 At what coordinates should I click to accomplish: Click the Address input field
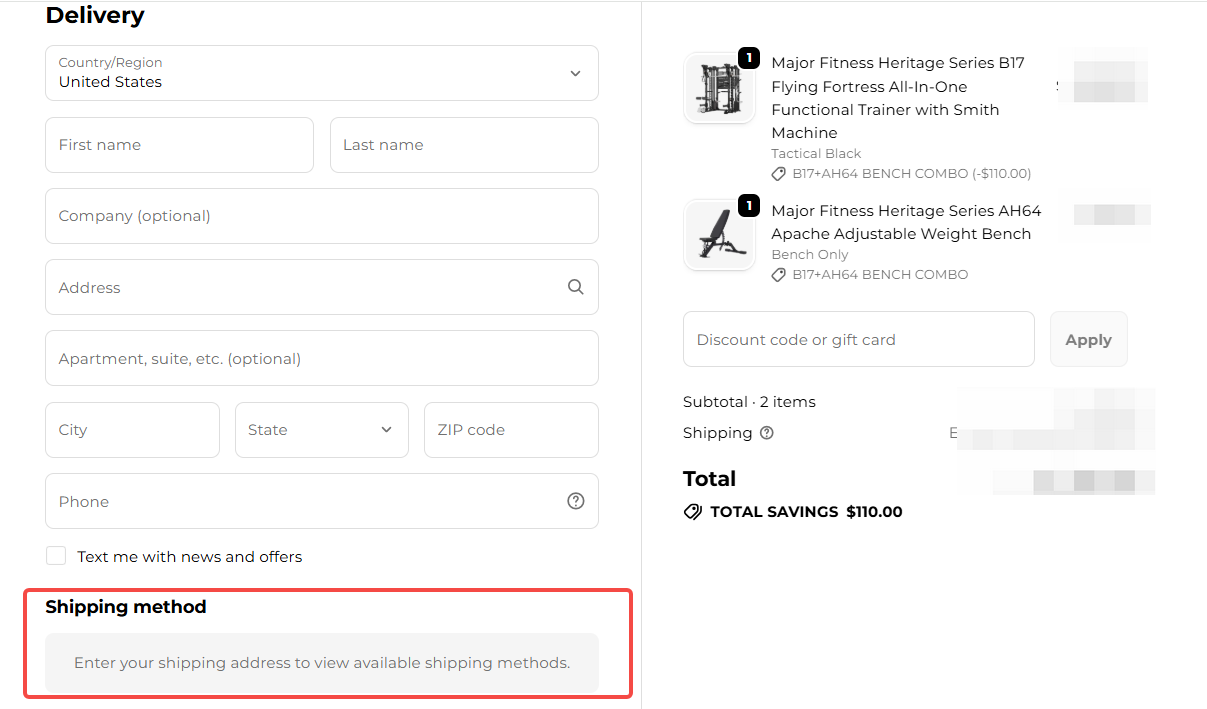[x=300, y=287]
